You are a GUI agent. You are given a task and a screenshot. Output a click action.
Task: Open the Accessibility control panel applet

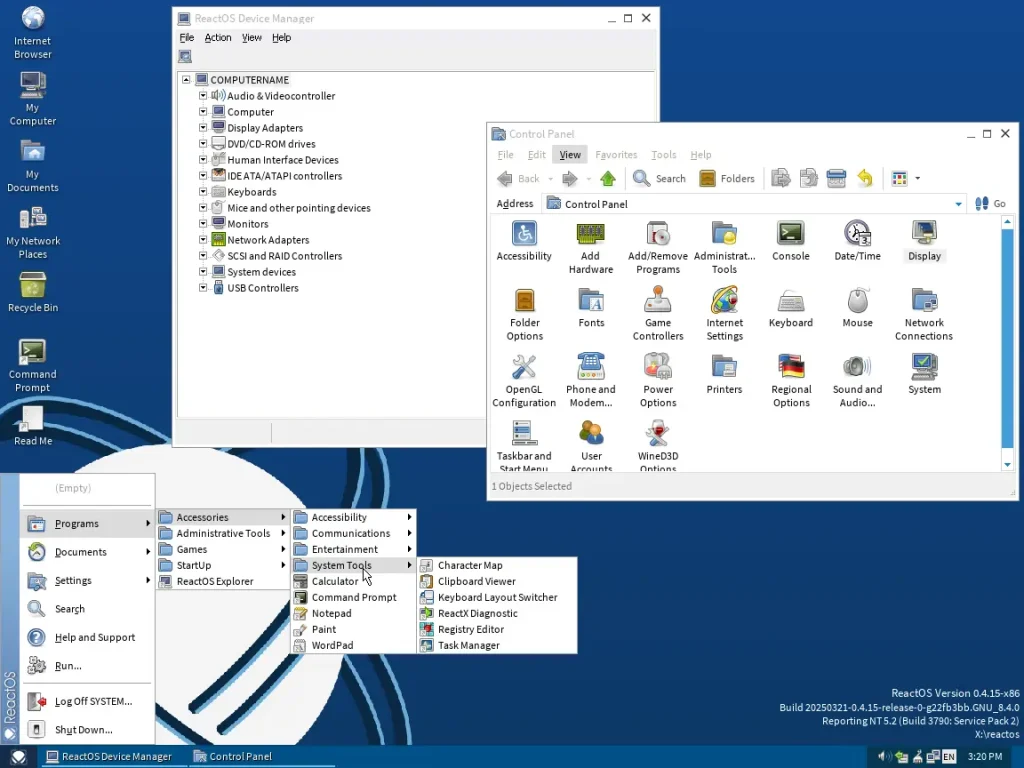tap(524, 241)
